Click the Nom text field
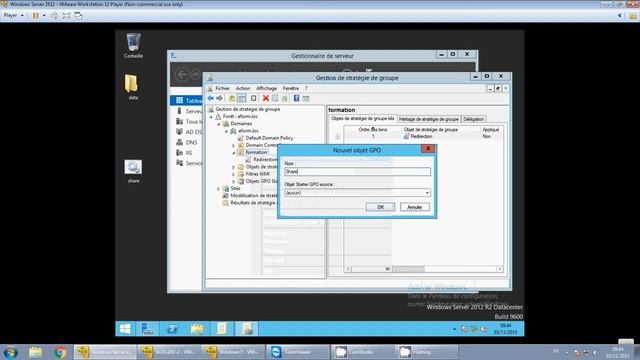The image size is (640, 360). point(357,172)
